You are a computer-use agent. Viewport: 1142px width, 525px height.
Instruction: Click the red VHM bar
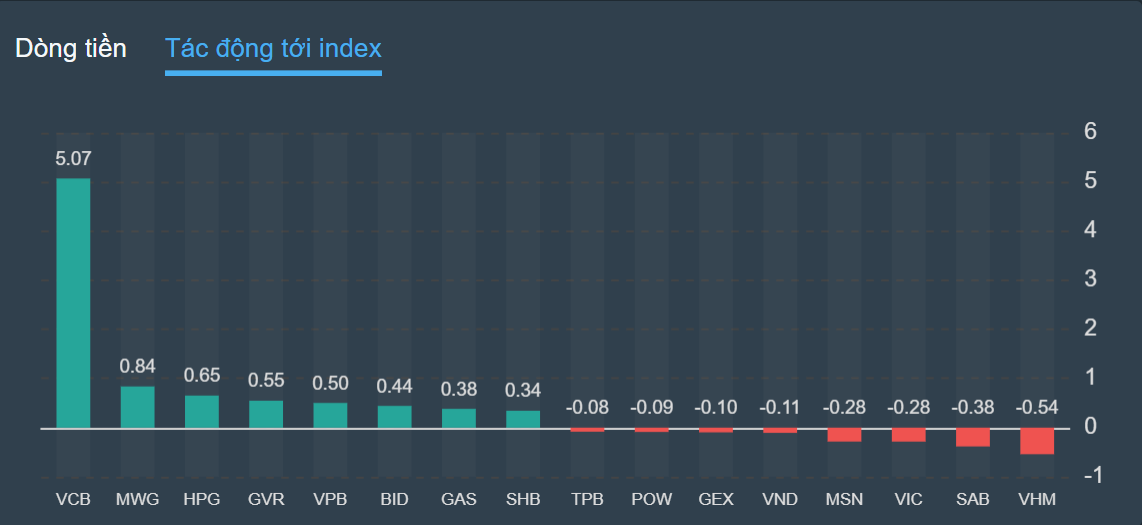(1037, 441)
